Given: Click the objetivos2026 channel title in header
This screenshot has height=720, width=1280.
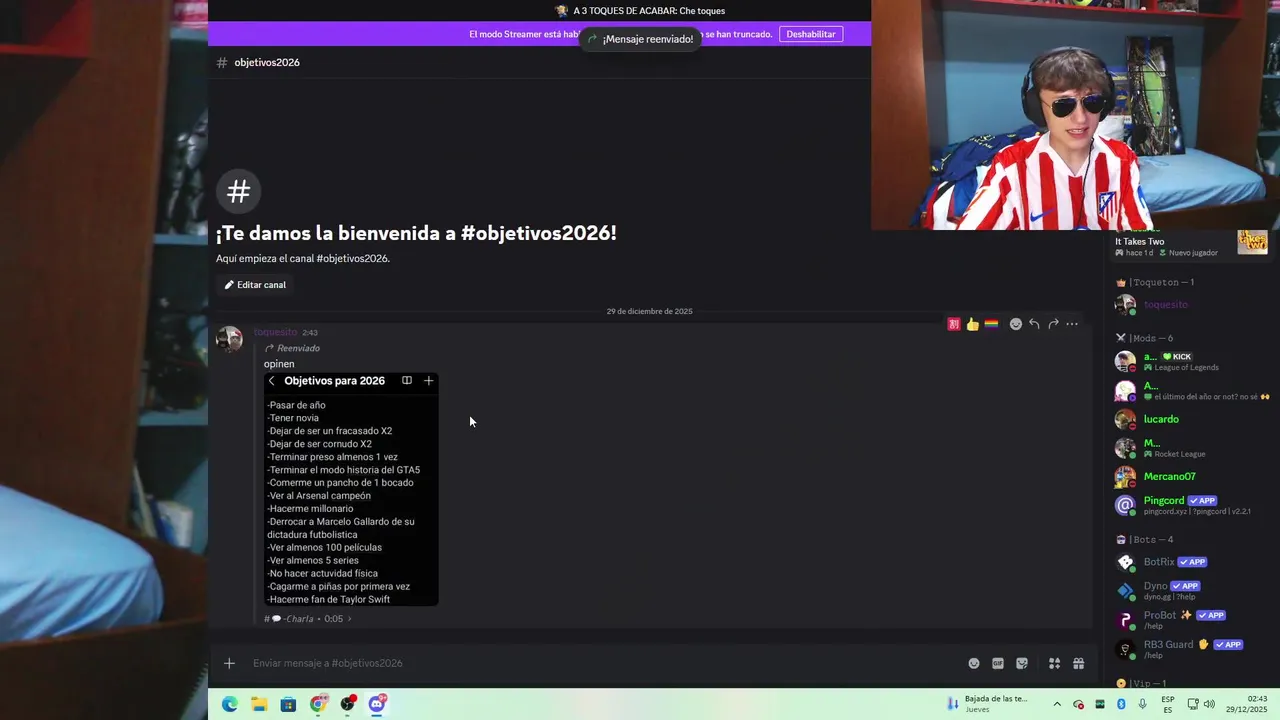Looking at the screenshot, I should pyautogui.click(x=266, y=62).
